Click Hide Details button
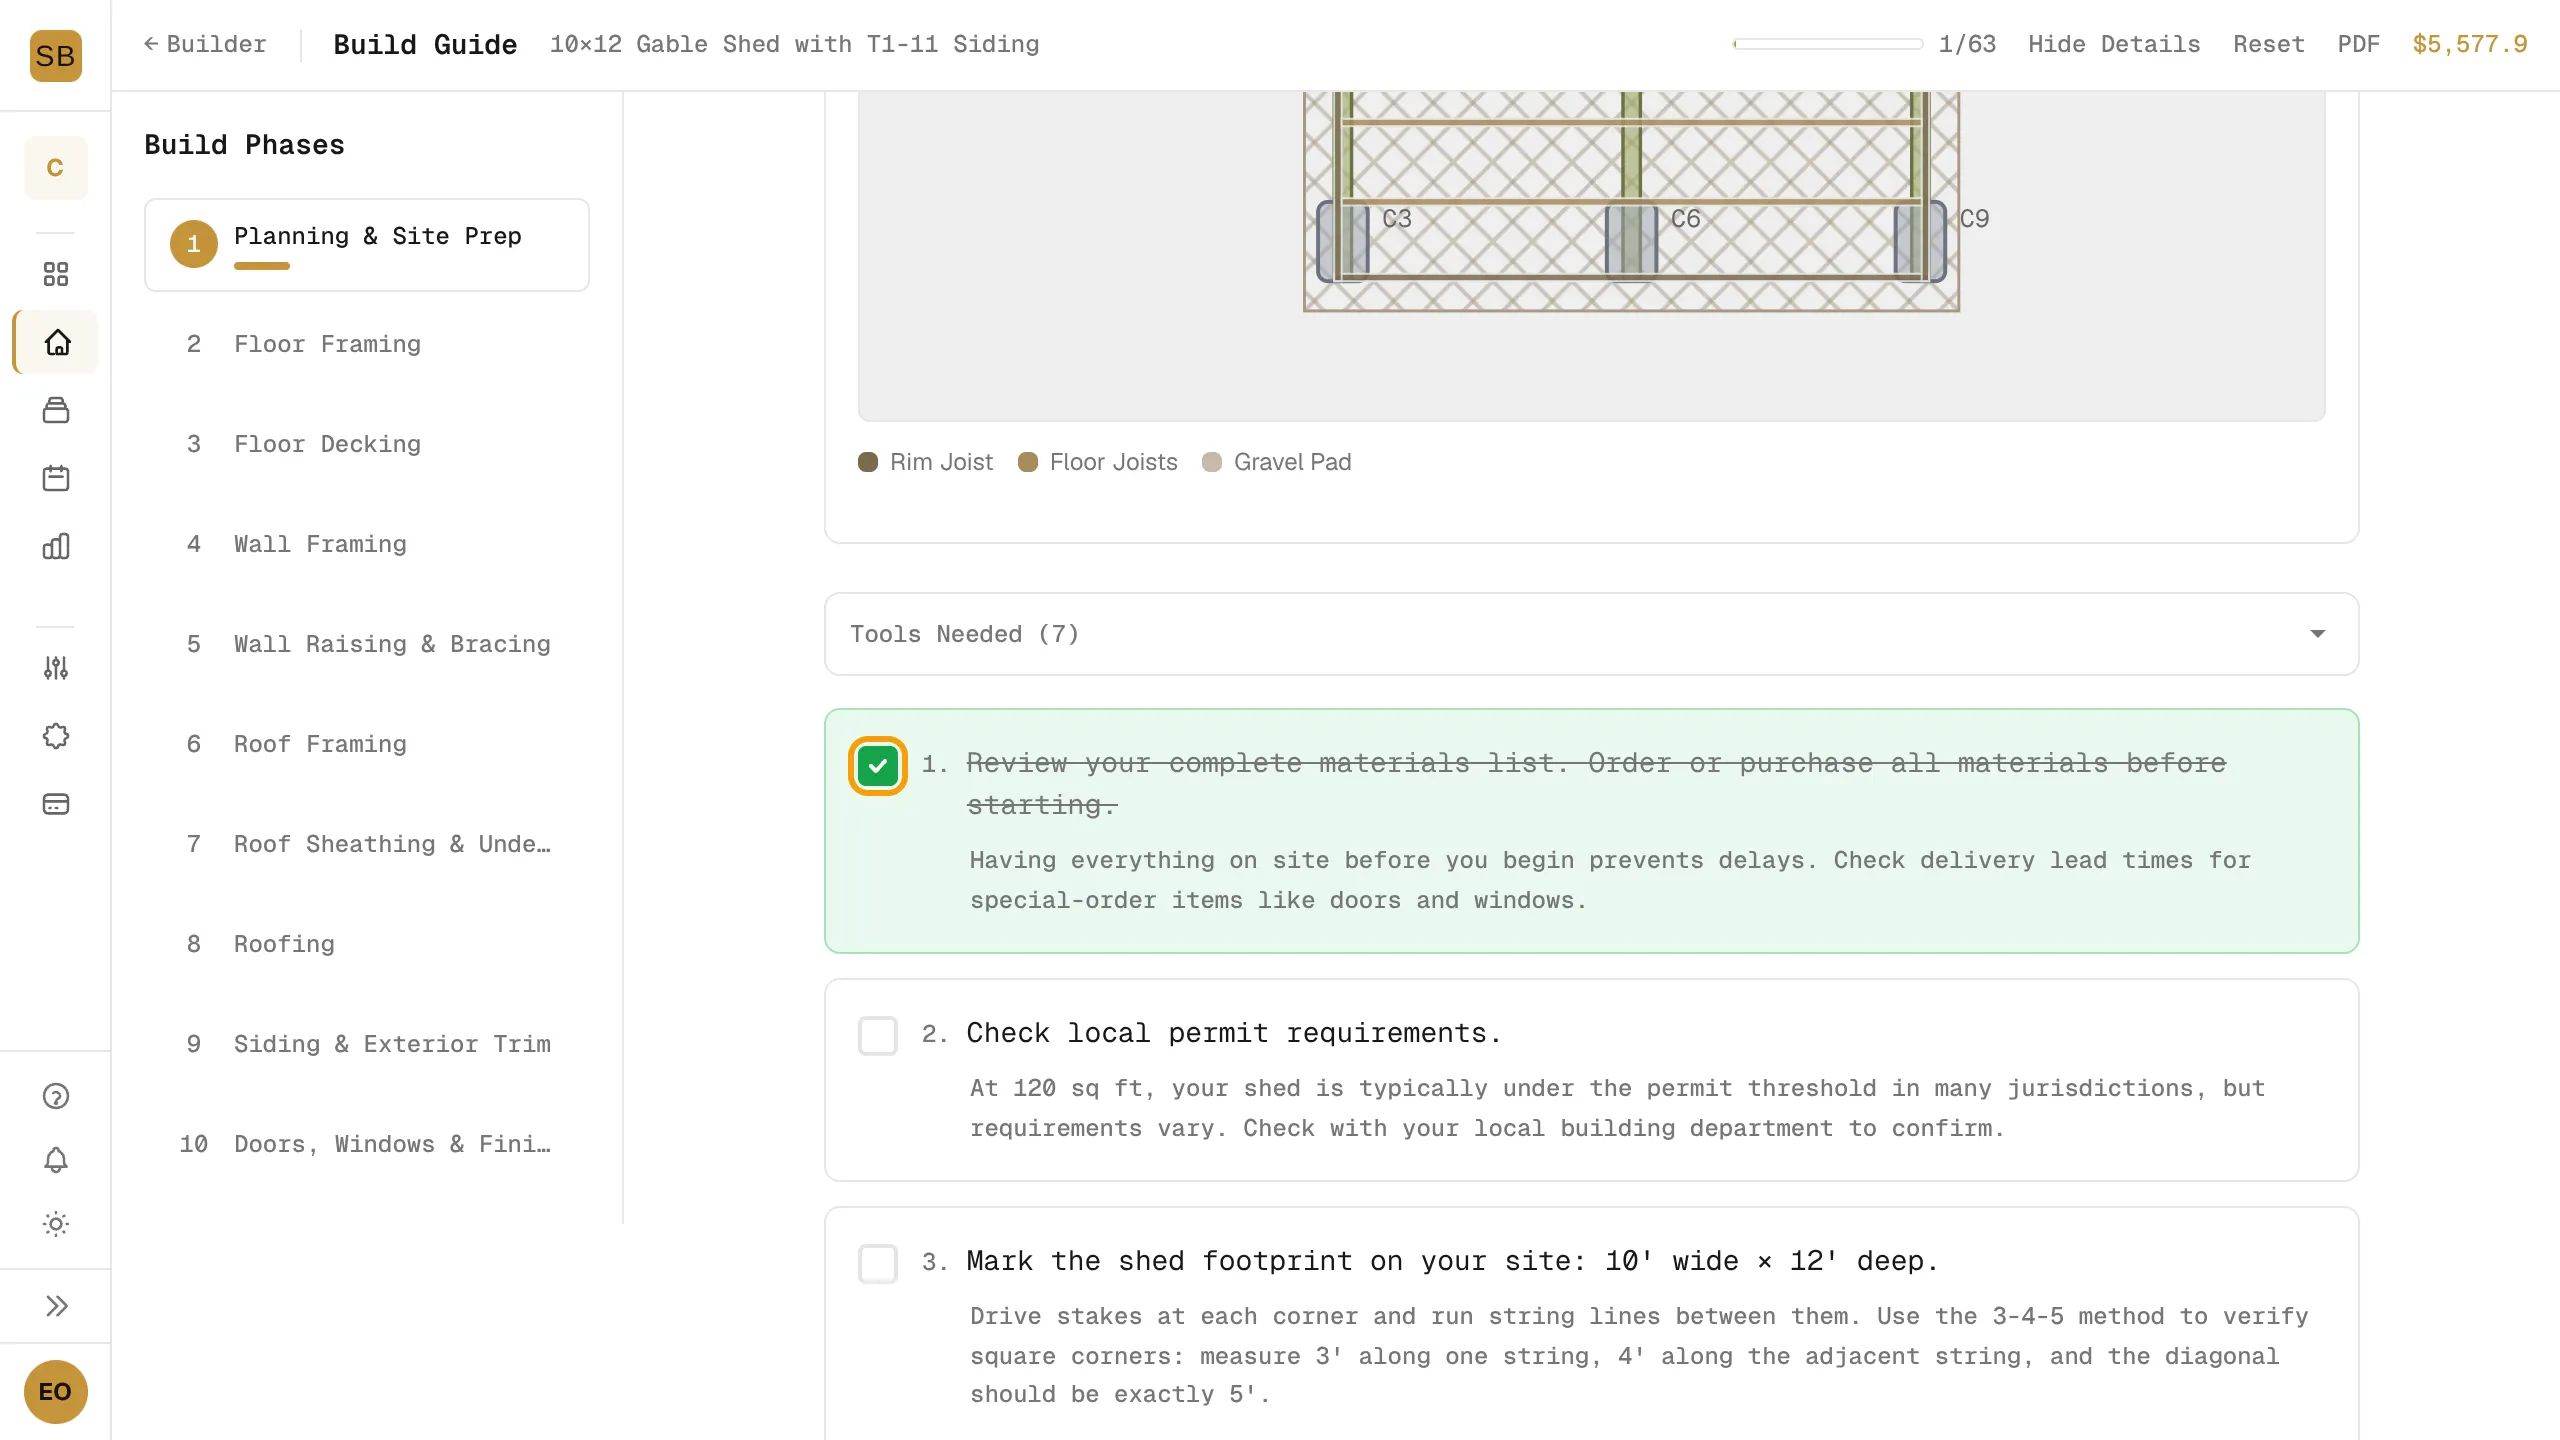 (x=2114, y=44)
